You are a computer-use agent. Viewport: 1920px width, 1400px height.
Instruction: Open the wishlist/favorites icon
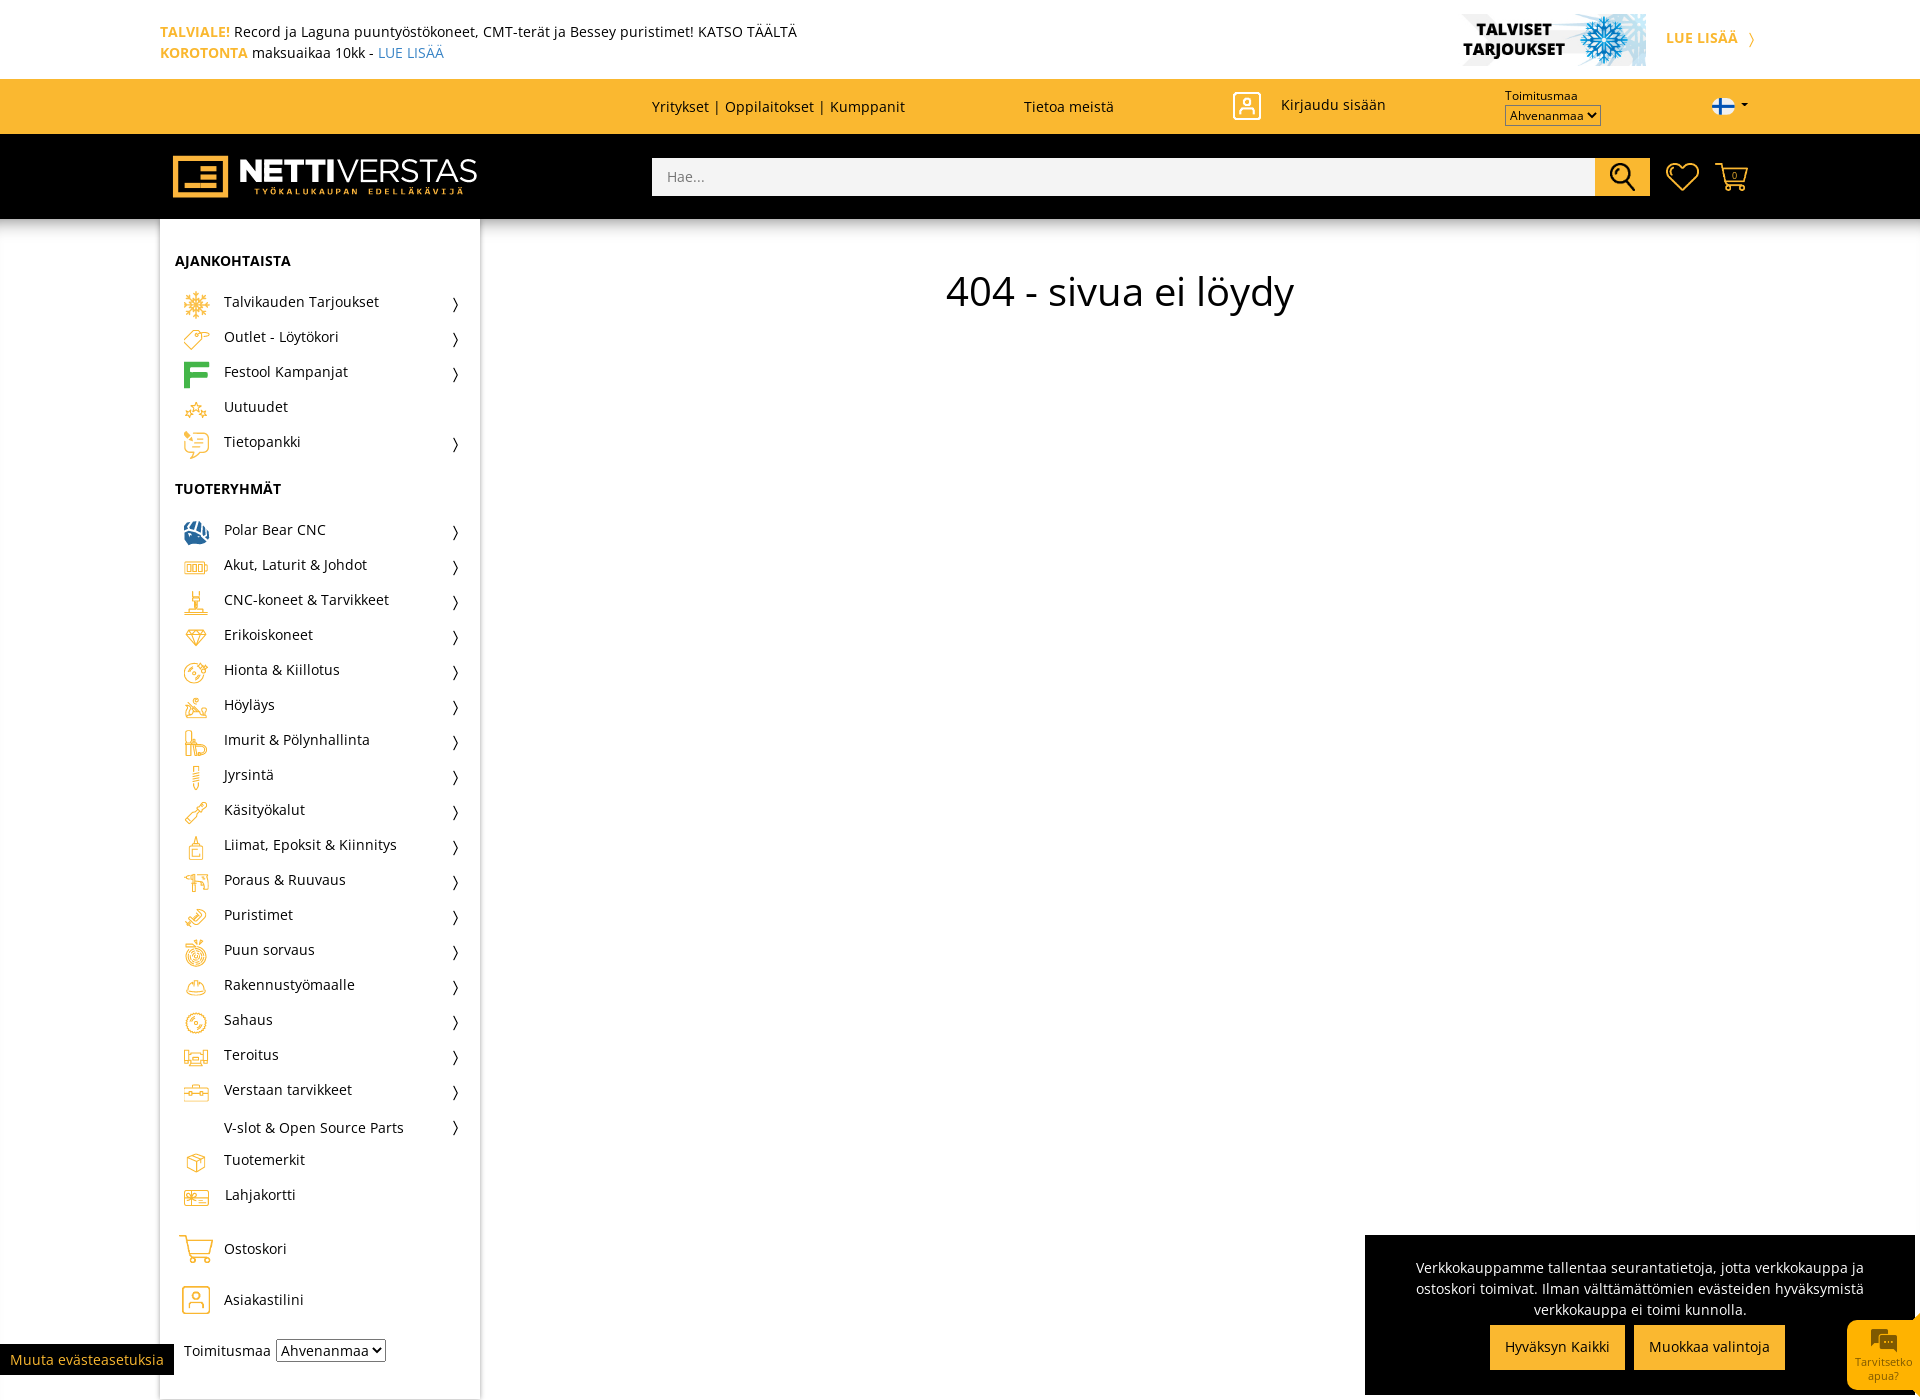pos(1681,176)
